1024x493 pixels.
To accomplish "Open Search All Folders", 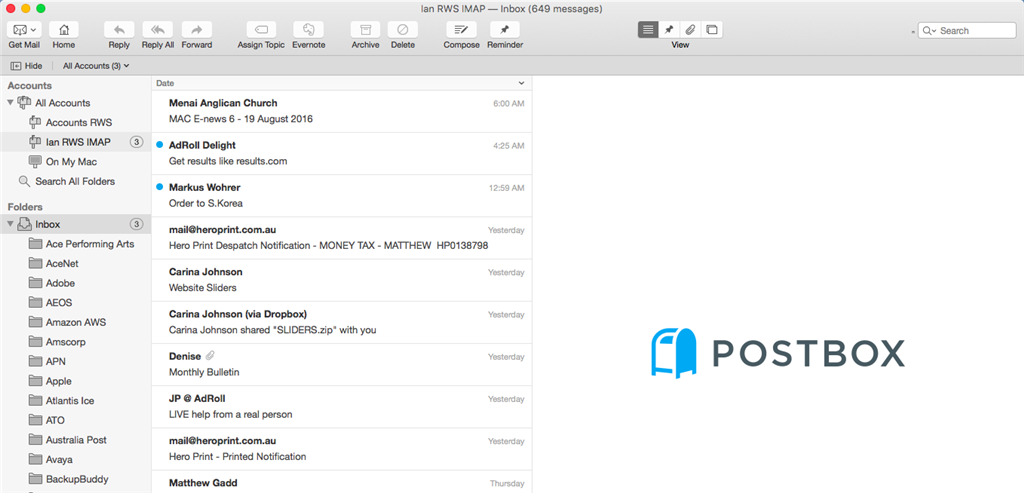I will (76, 181).
